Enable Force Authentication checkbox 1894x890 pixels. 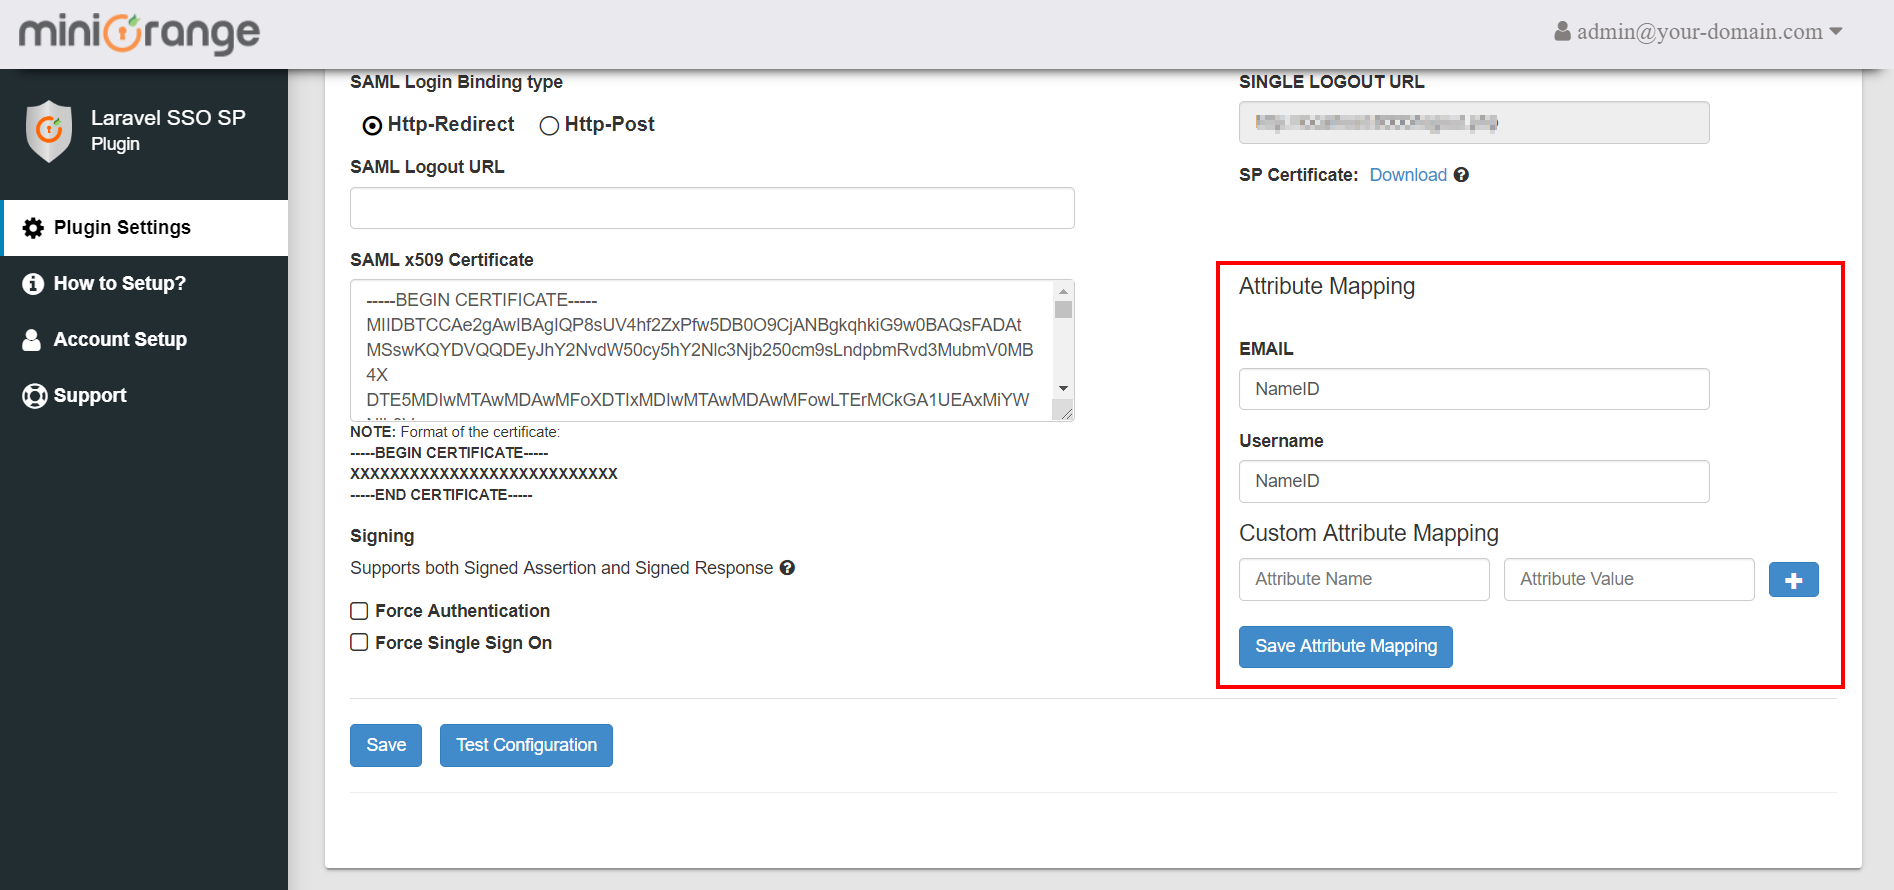359,611
